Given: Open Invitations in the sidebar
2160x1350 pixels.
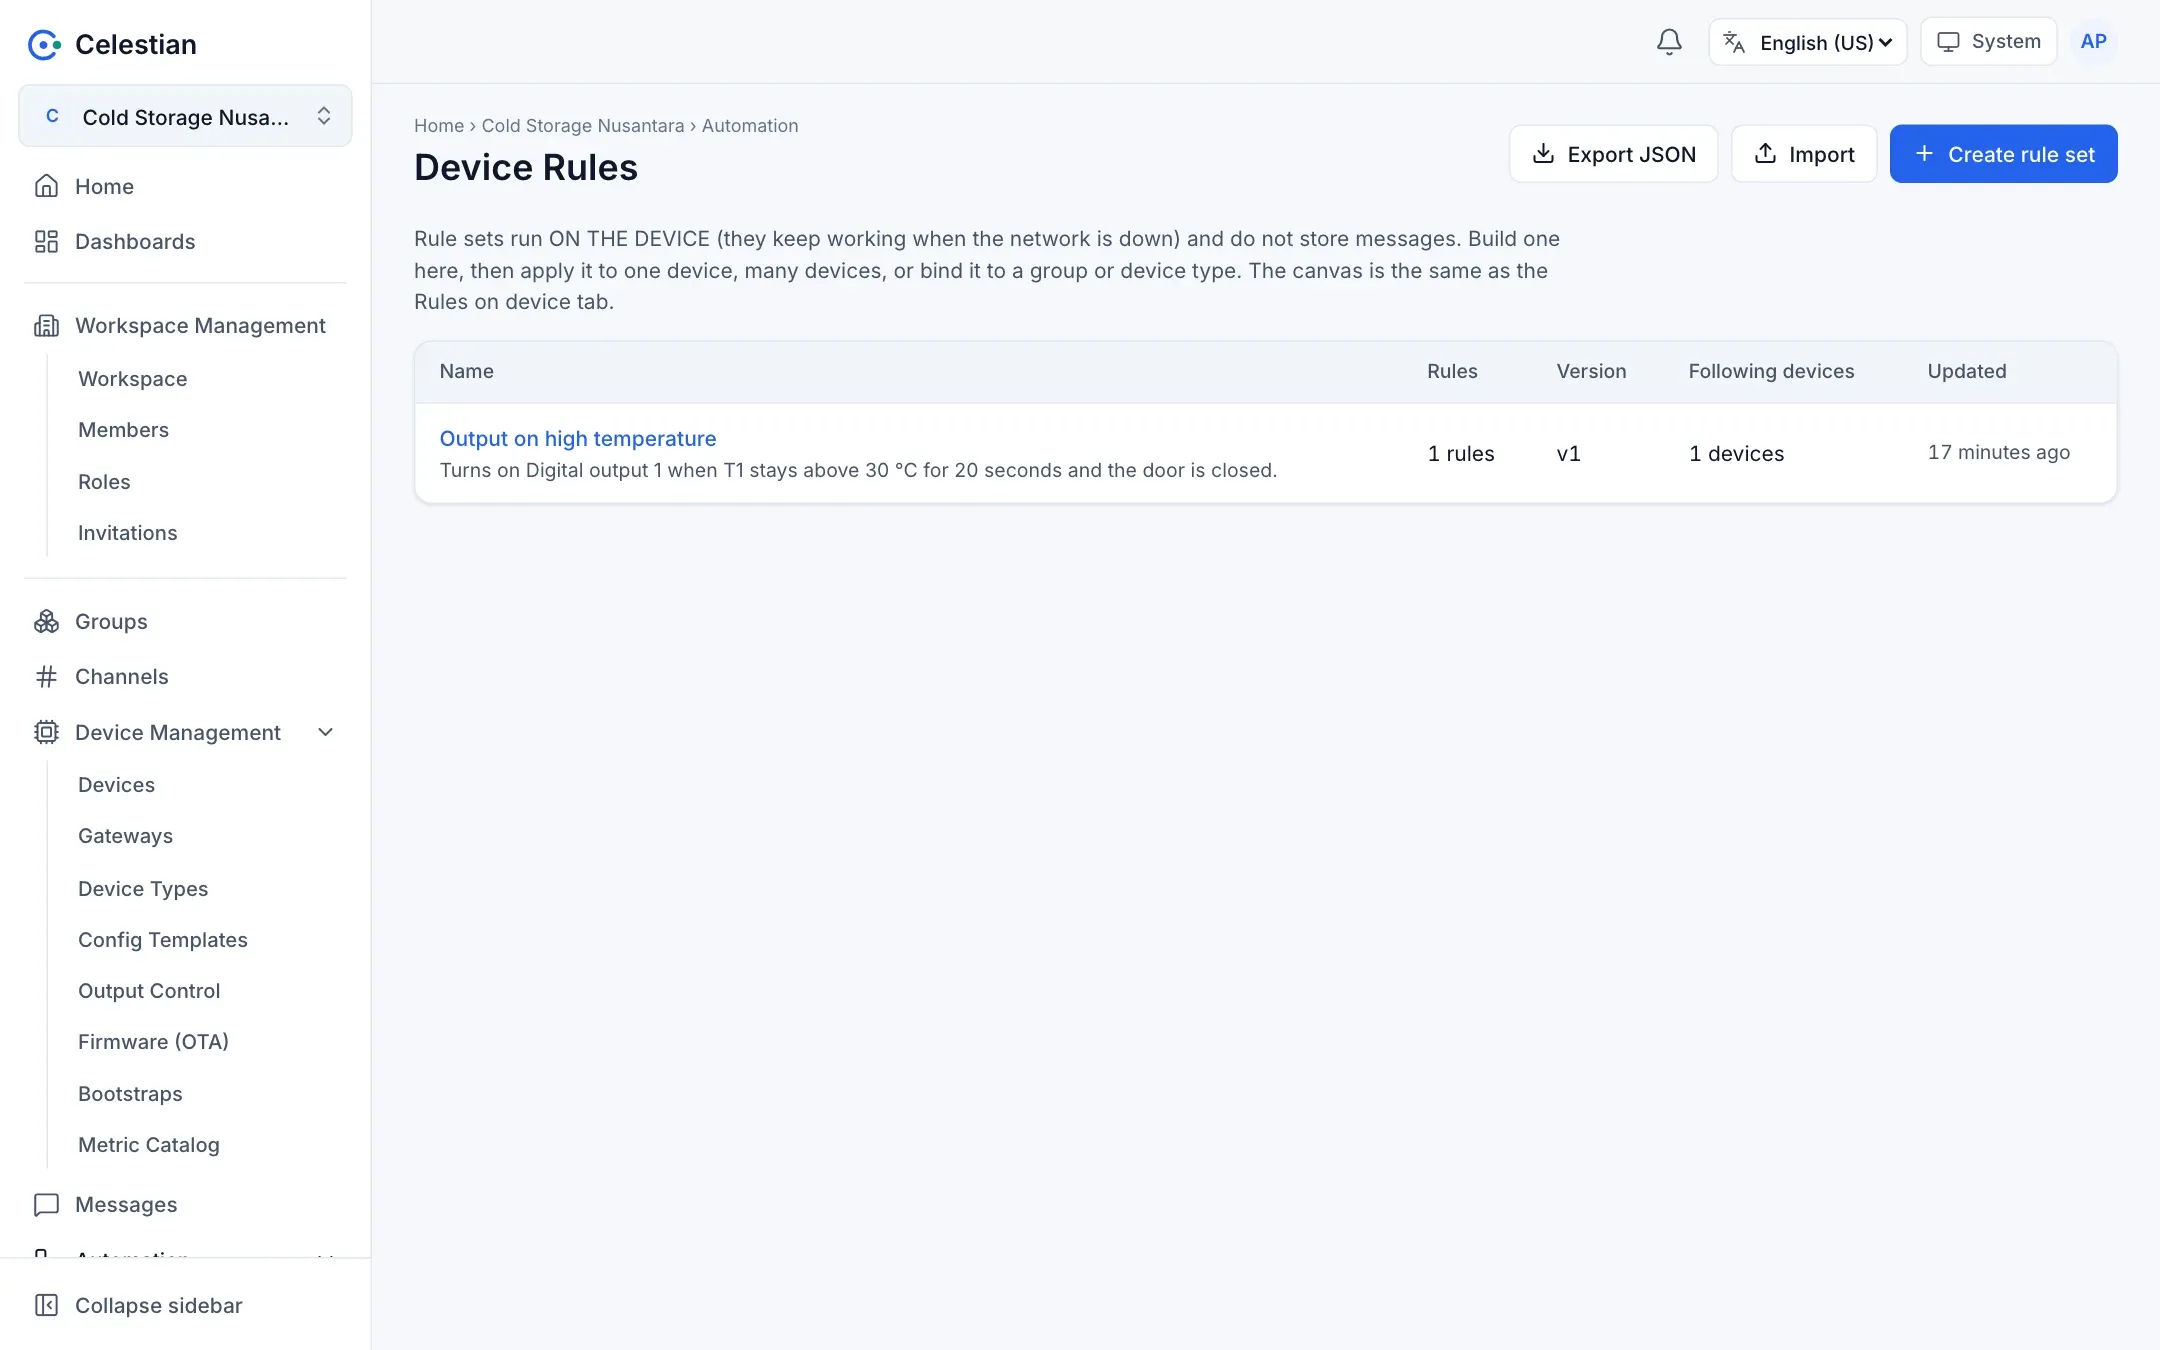Looking at the screenshot, I should pyautogui.click(x=128, y=533).
